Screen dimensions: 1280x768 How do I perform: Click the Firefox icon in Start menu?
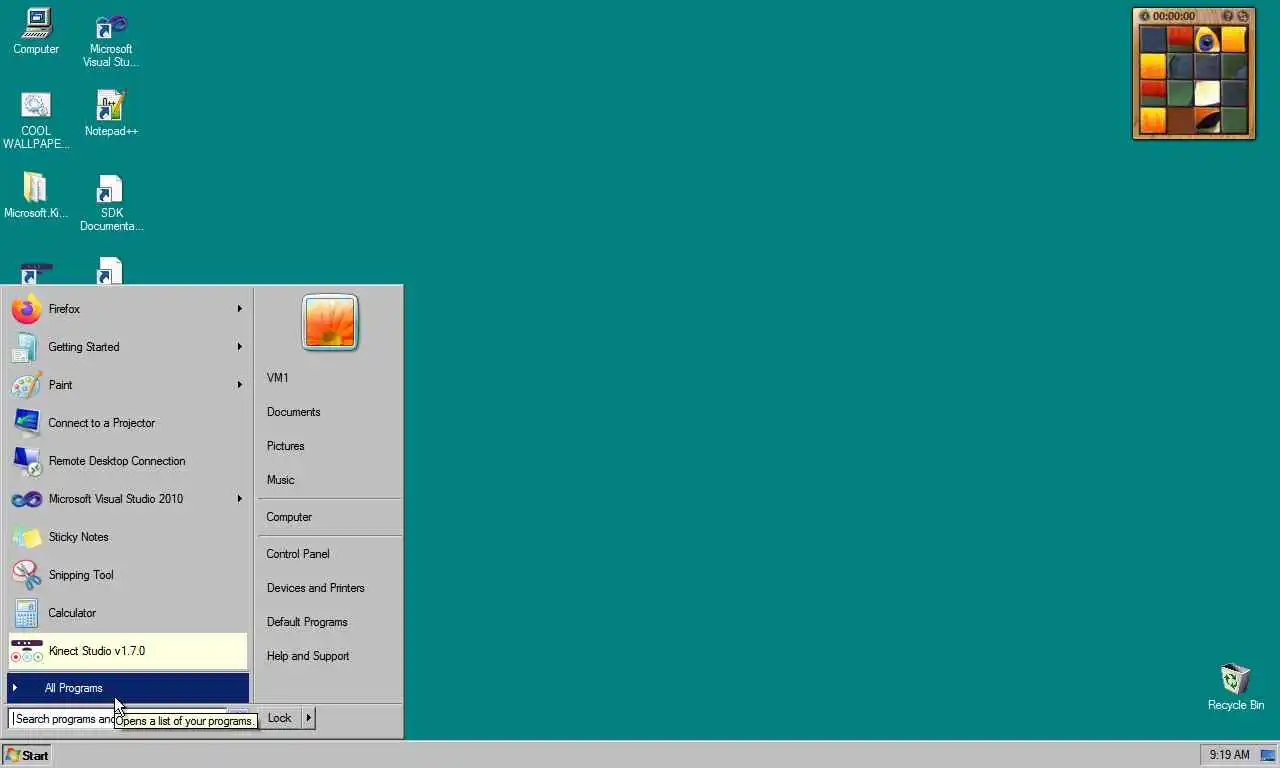point(27,309)
